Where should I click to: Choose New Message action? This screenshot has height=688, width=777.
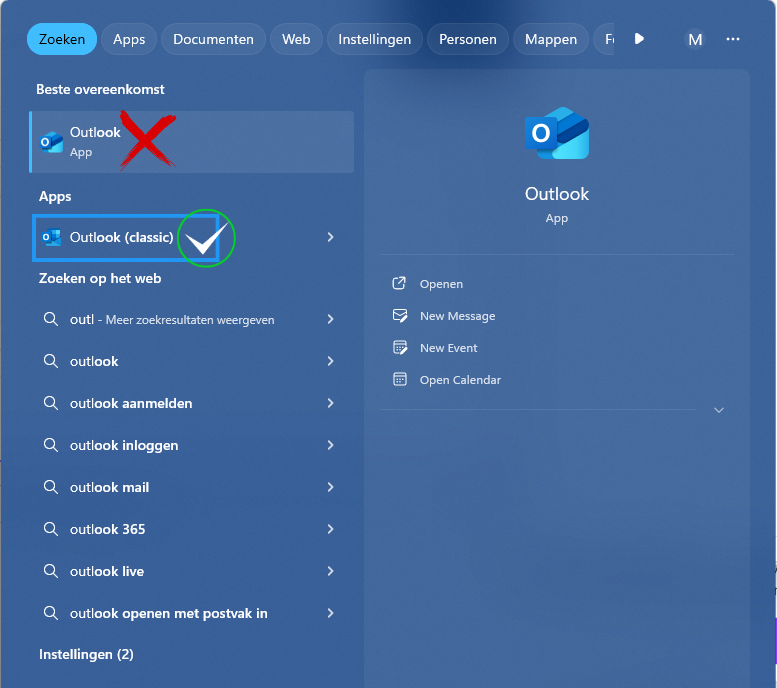point(457,316)
